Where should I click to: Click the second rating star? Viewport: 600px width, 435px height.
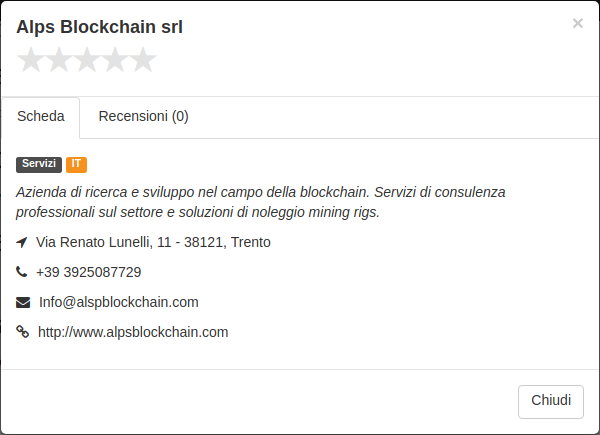pos(59,60)
